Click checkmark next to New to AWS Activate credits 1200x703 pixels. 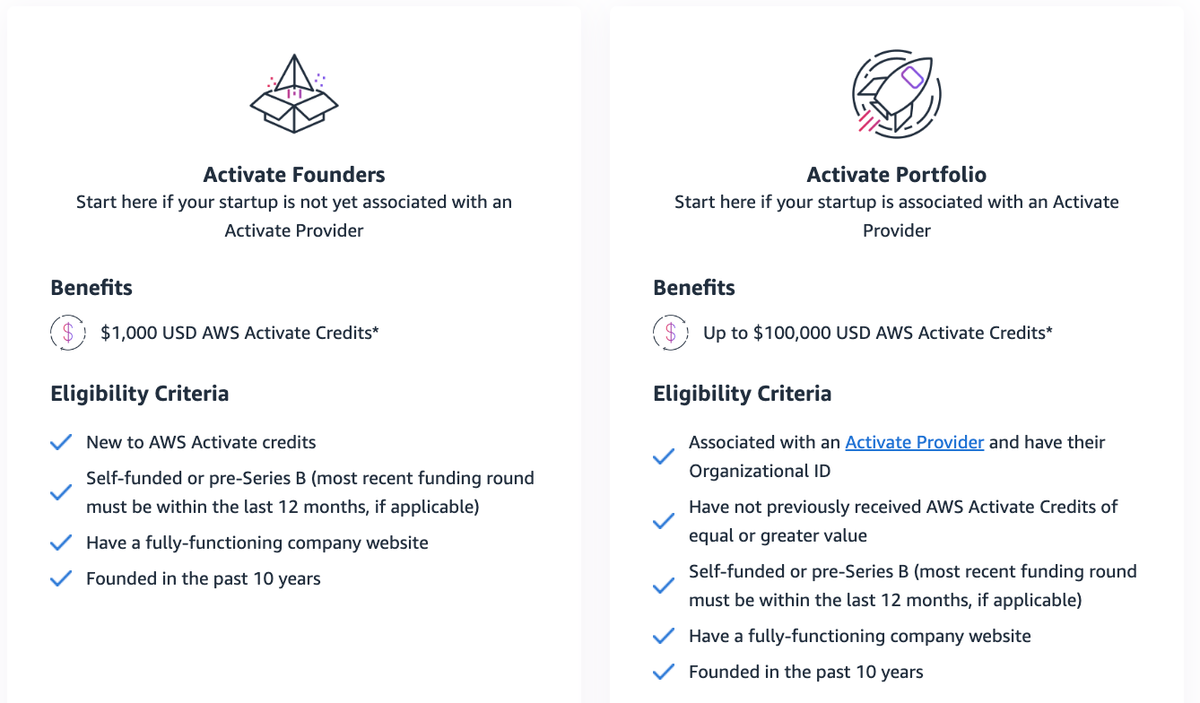click(x=61, y=442)
